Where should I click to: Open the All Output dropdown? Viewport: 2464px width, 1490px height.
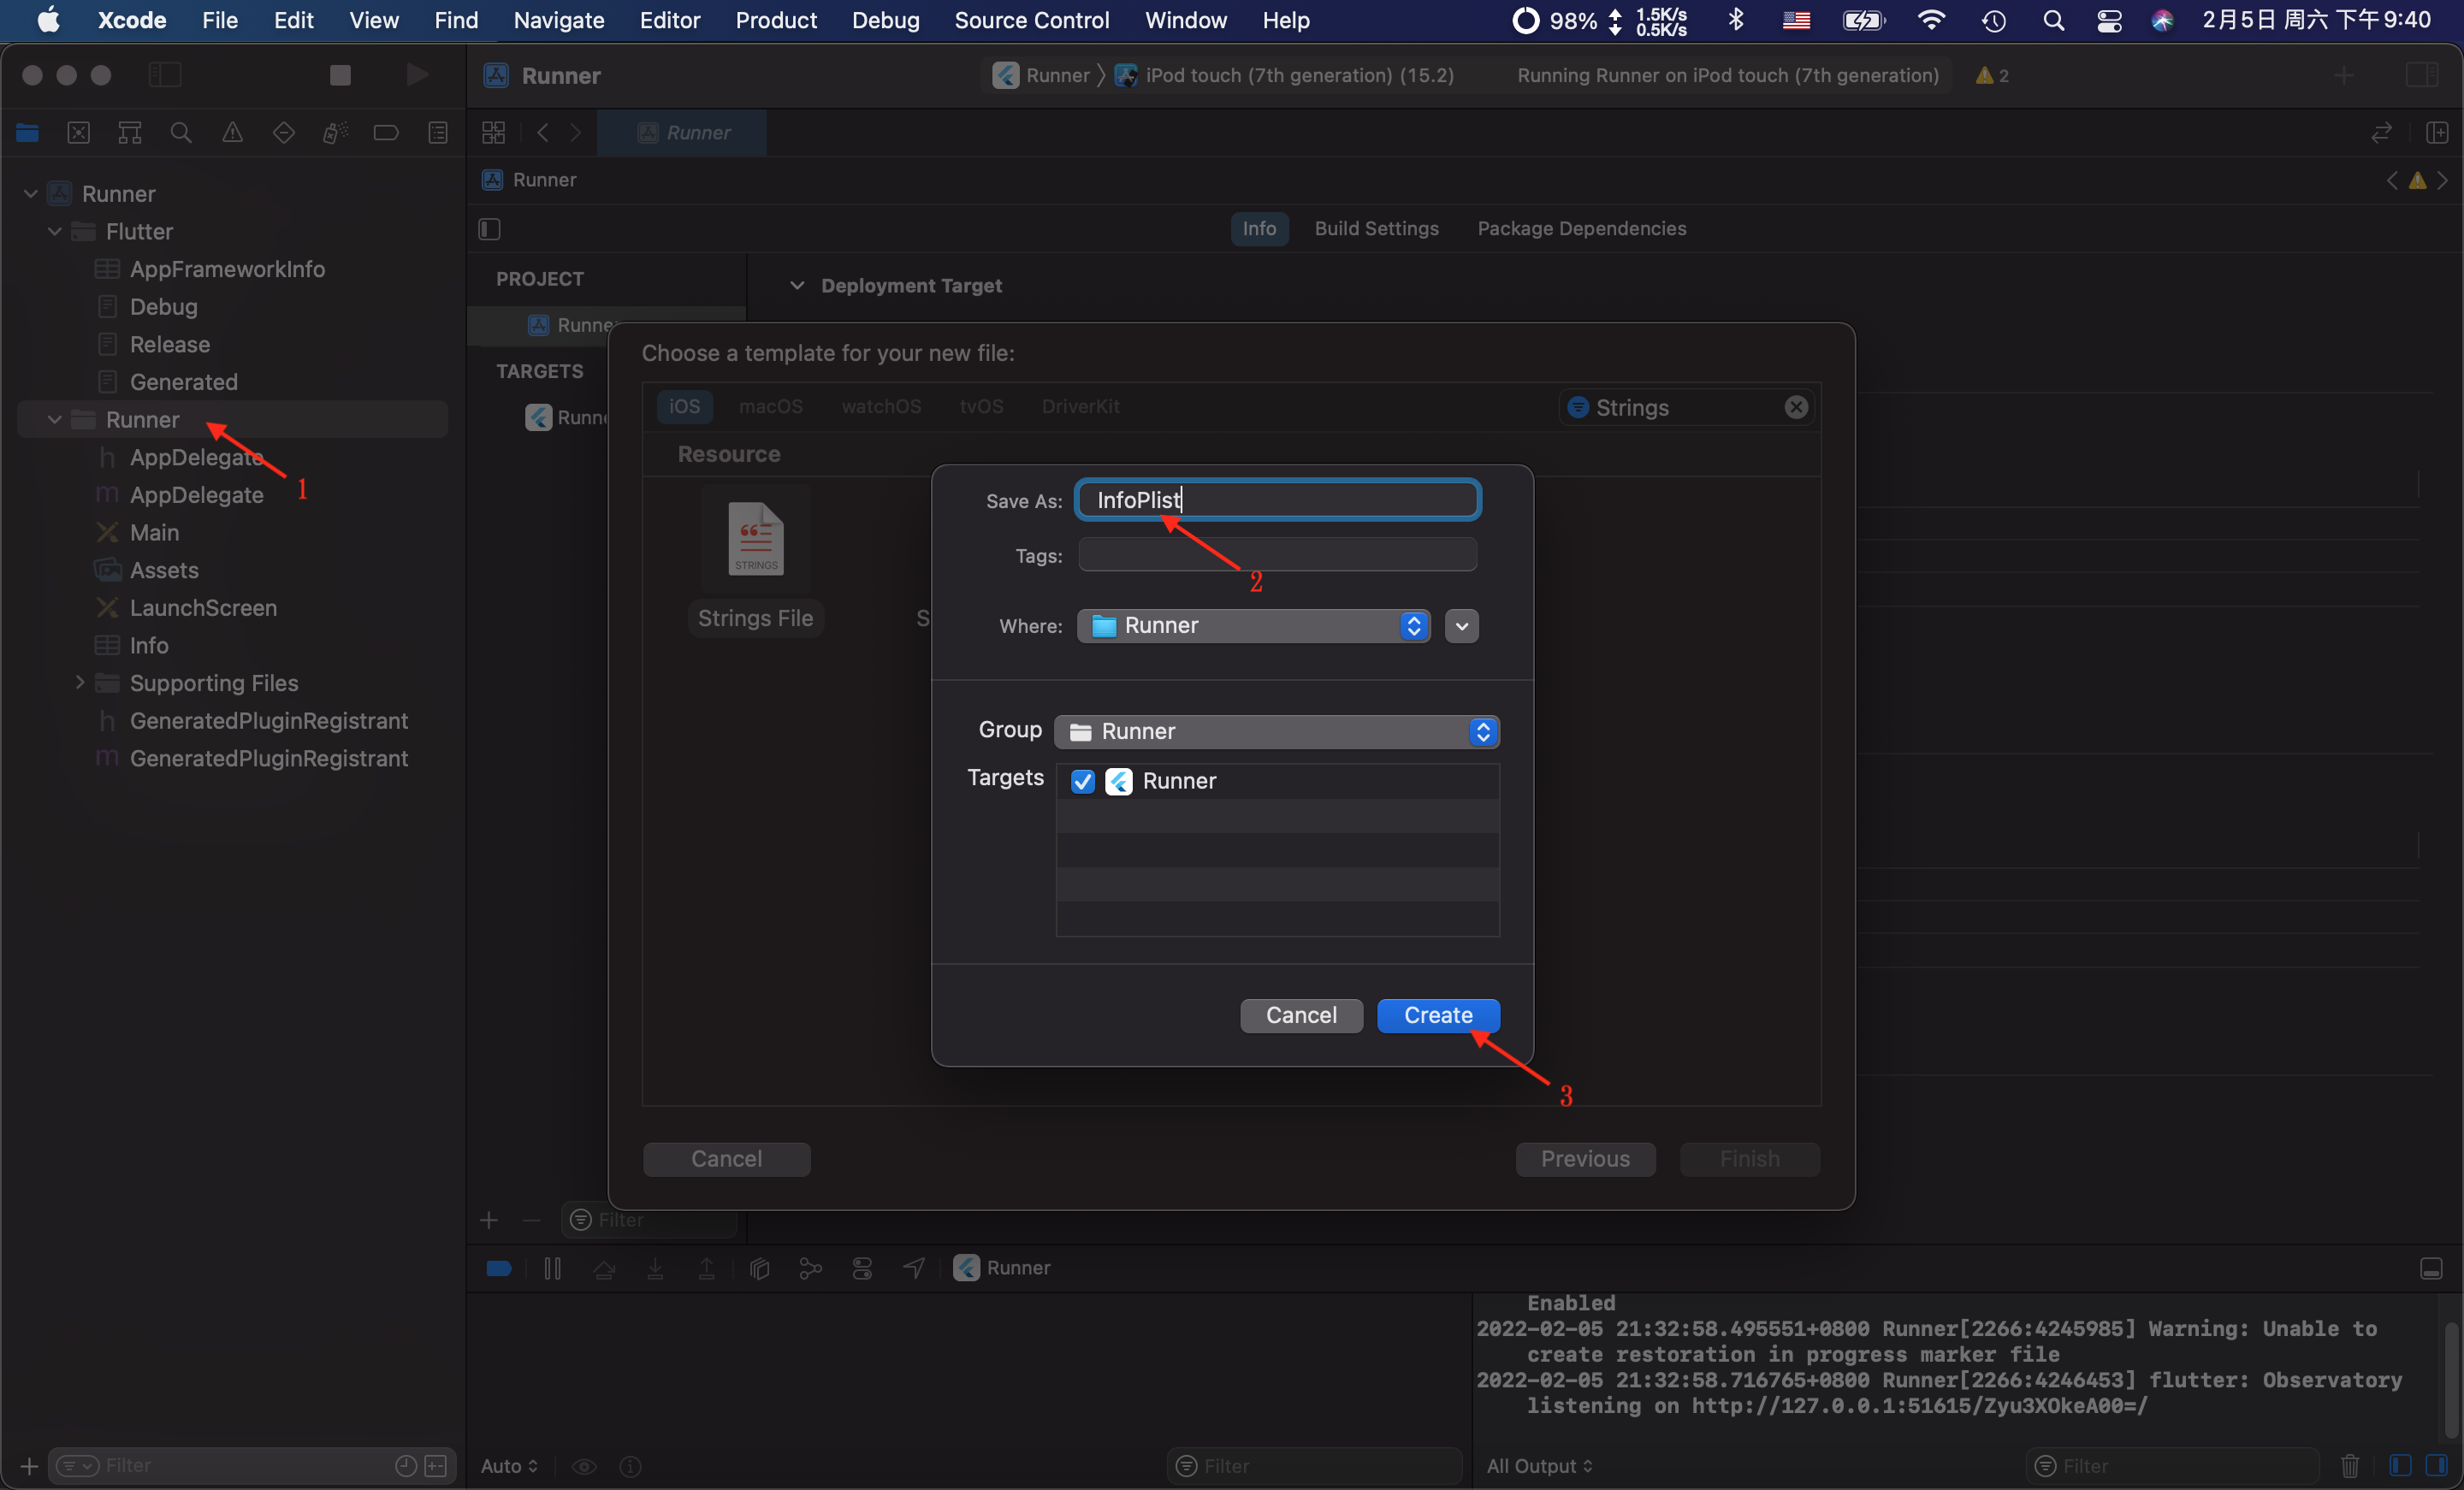click(x=1539, y=1466)
